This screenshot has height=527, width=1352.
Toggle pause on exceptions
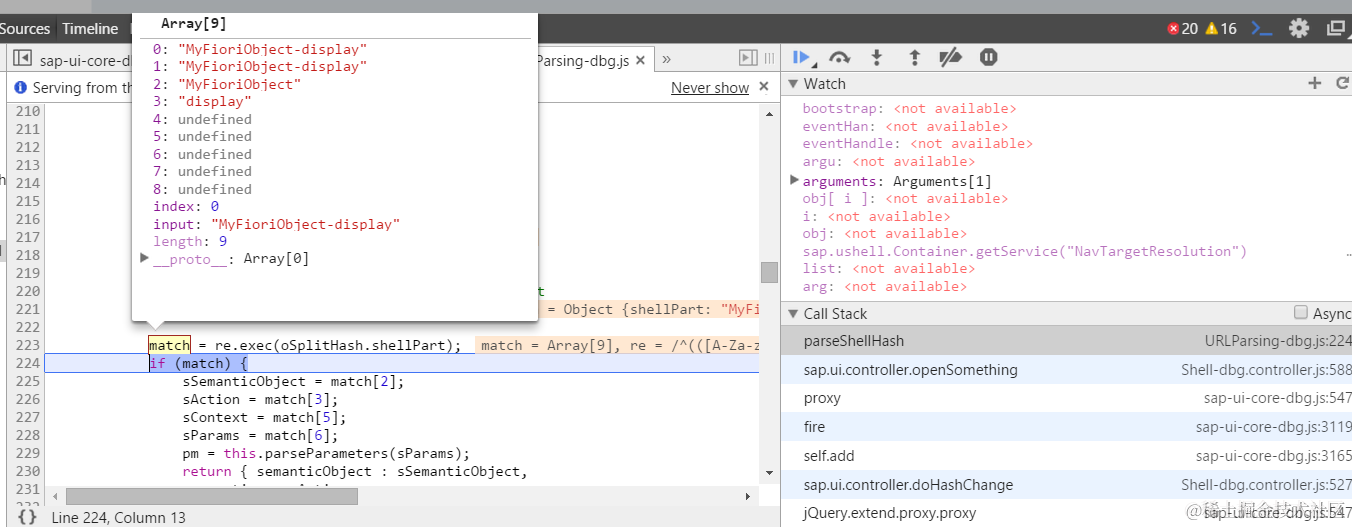coord(988,58)
